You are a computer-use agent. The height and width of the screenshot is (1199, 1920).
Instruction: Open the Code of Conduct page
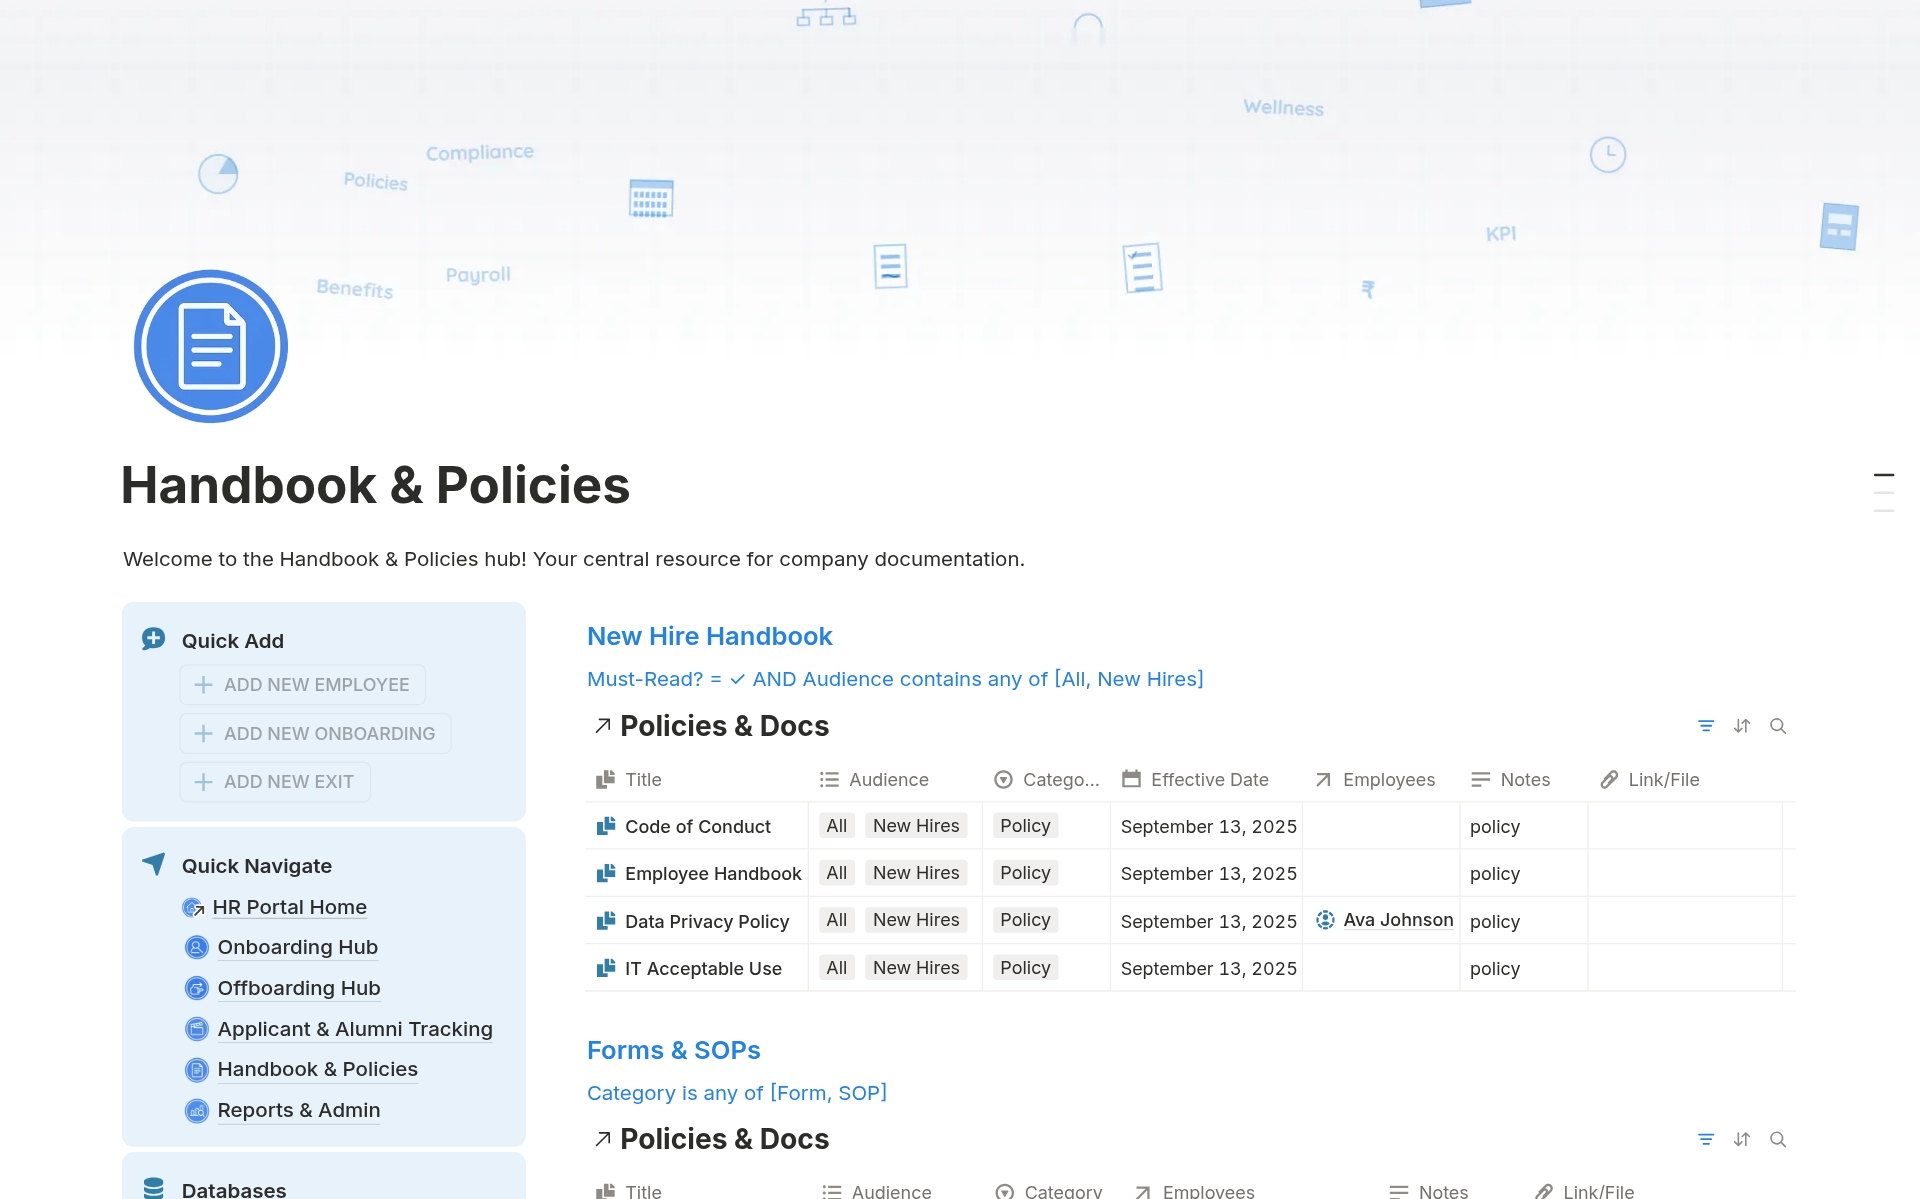click(698, 827)
